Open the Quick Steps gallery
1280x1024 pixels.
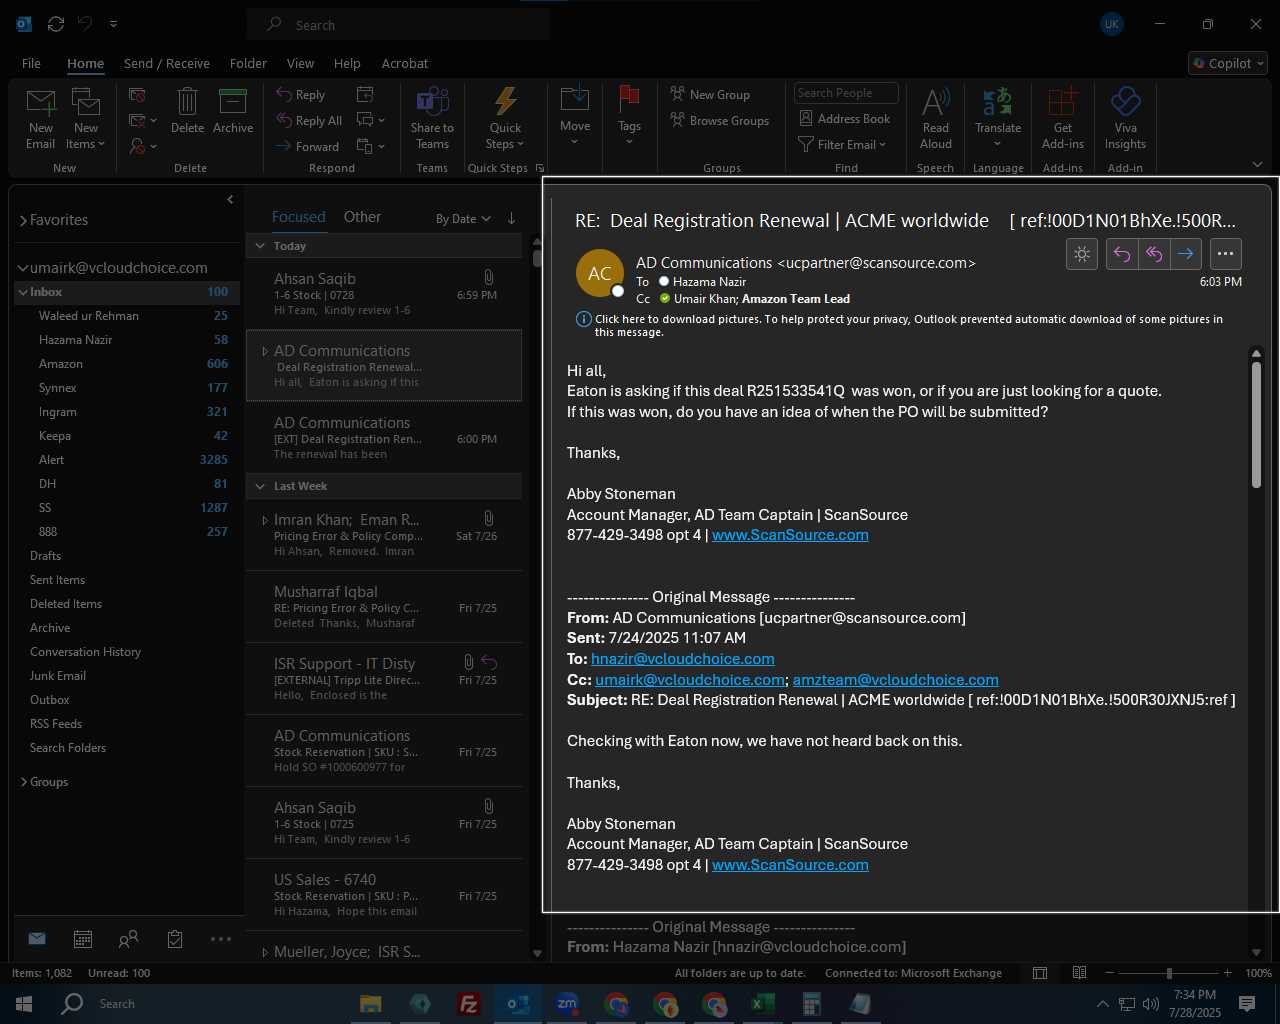coord(506,119)
